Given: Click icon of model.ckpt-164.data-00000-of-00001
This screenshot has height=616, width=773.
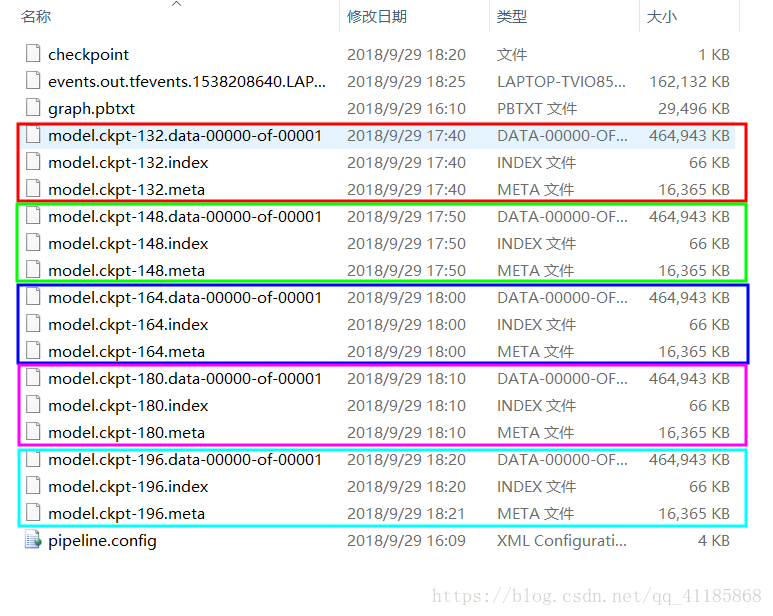Looking at the screenshot, I should click(33, 297).
